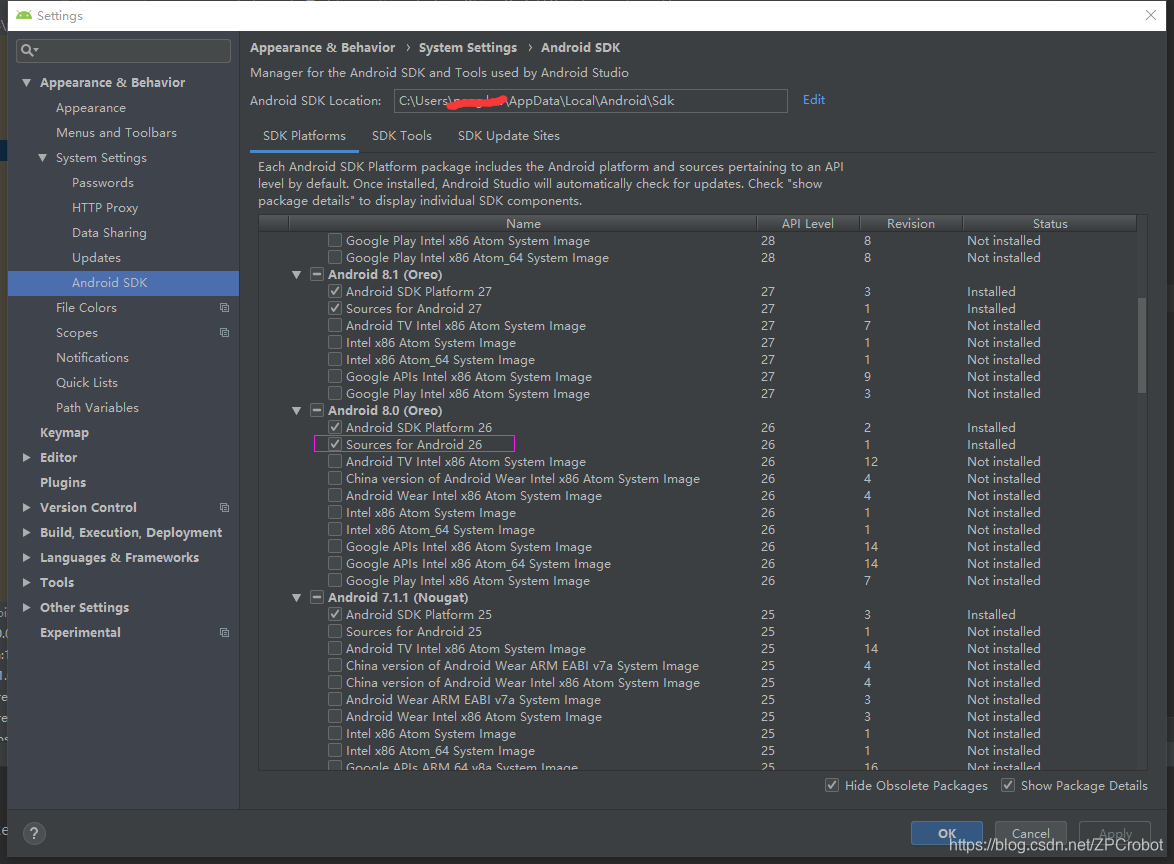1174x864 pixels.
Task: Click the Apply button
Action: (1115, 833)
